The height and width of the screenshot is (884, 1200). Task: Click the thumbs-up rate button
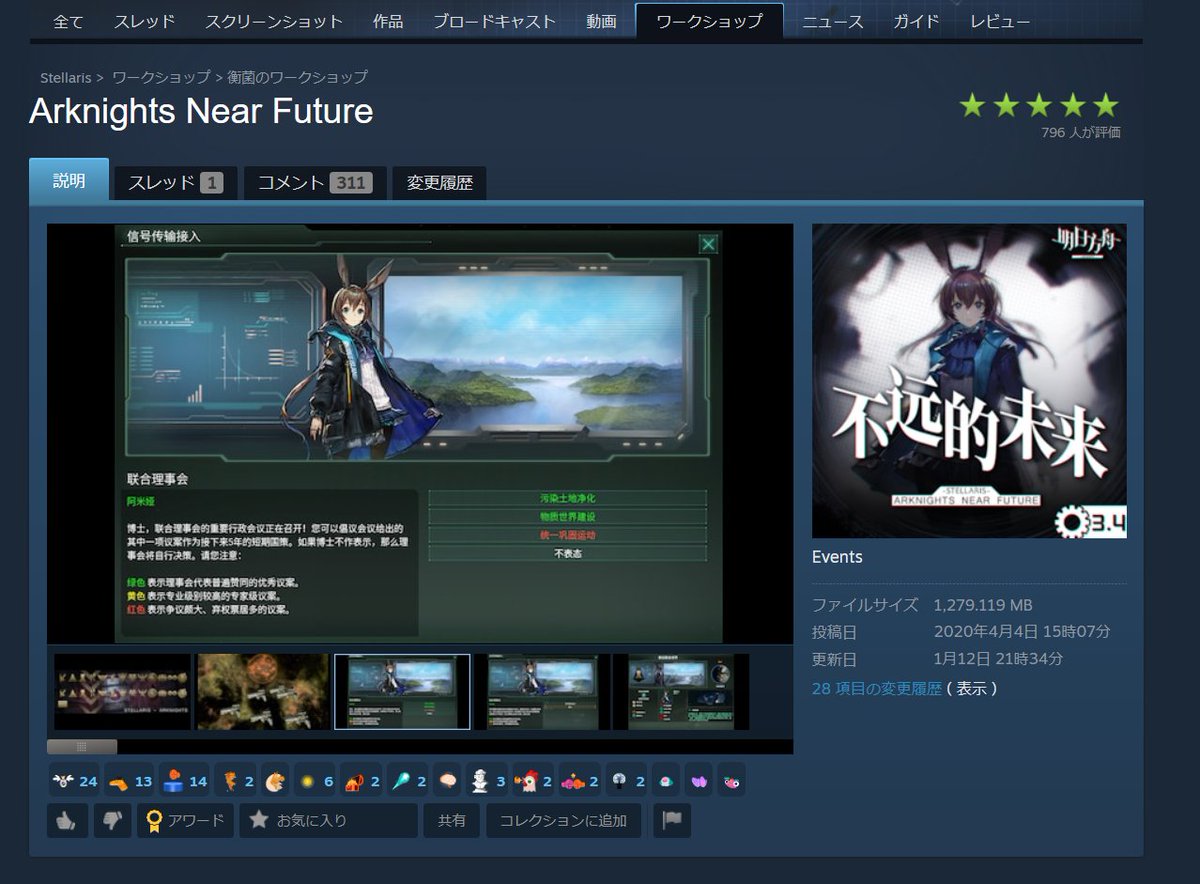click(67, 820)
